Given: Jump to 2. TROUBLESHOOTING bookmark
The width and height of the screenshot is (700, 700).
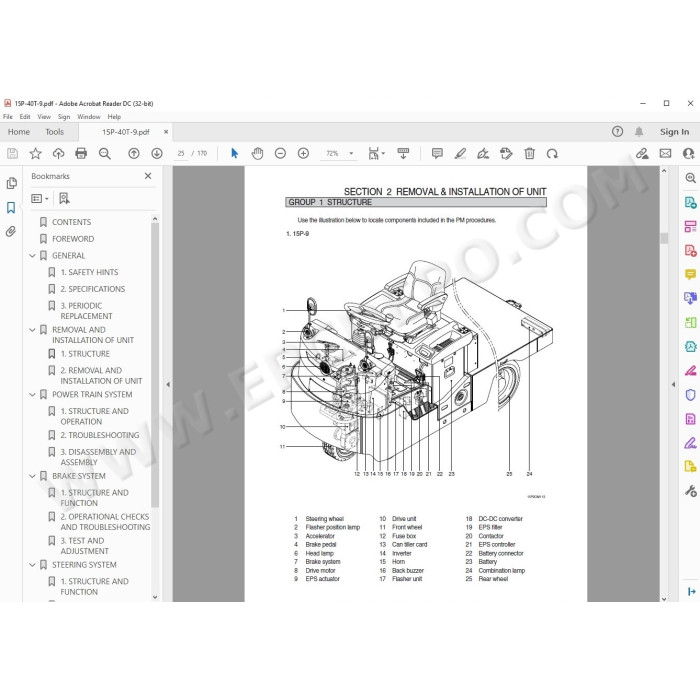Looking at the screenshot, I should click(100, 435).
